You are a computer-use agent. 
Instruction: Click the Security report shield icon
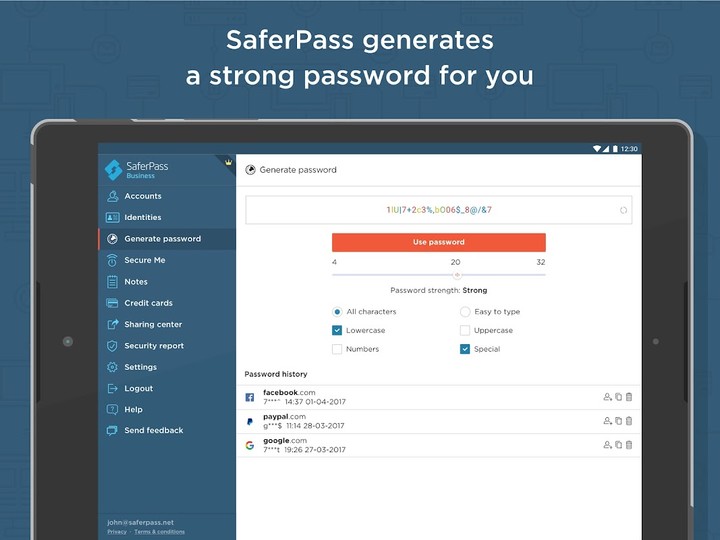pos(112,346)
